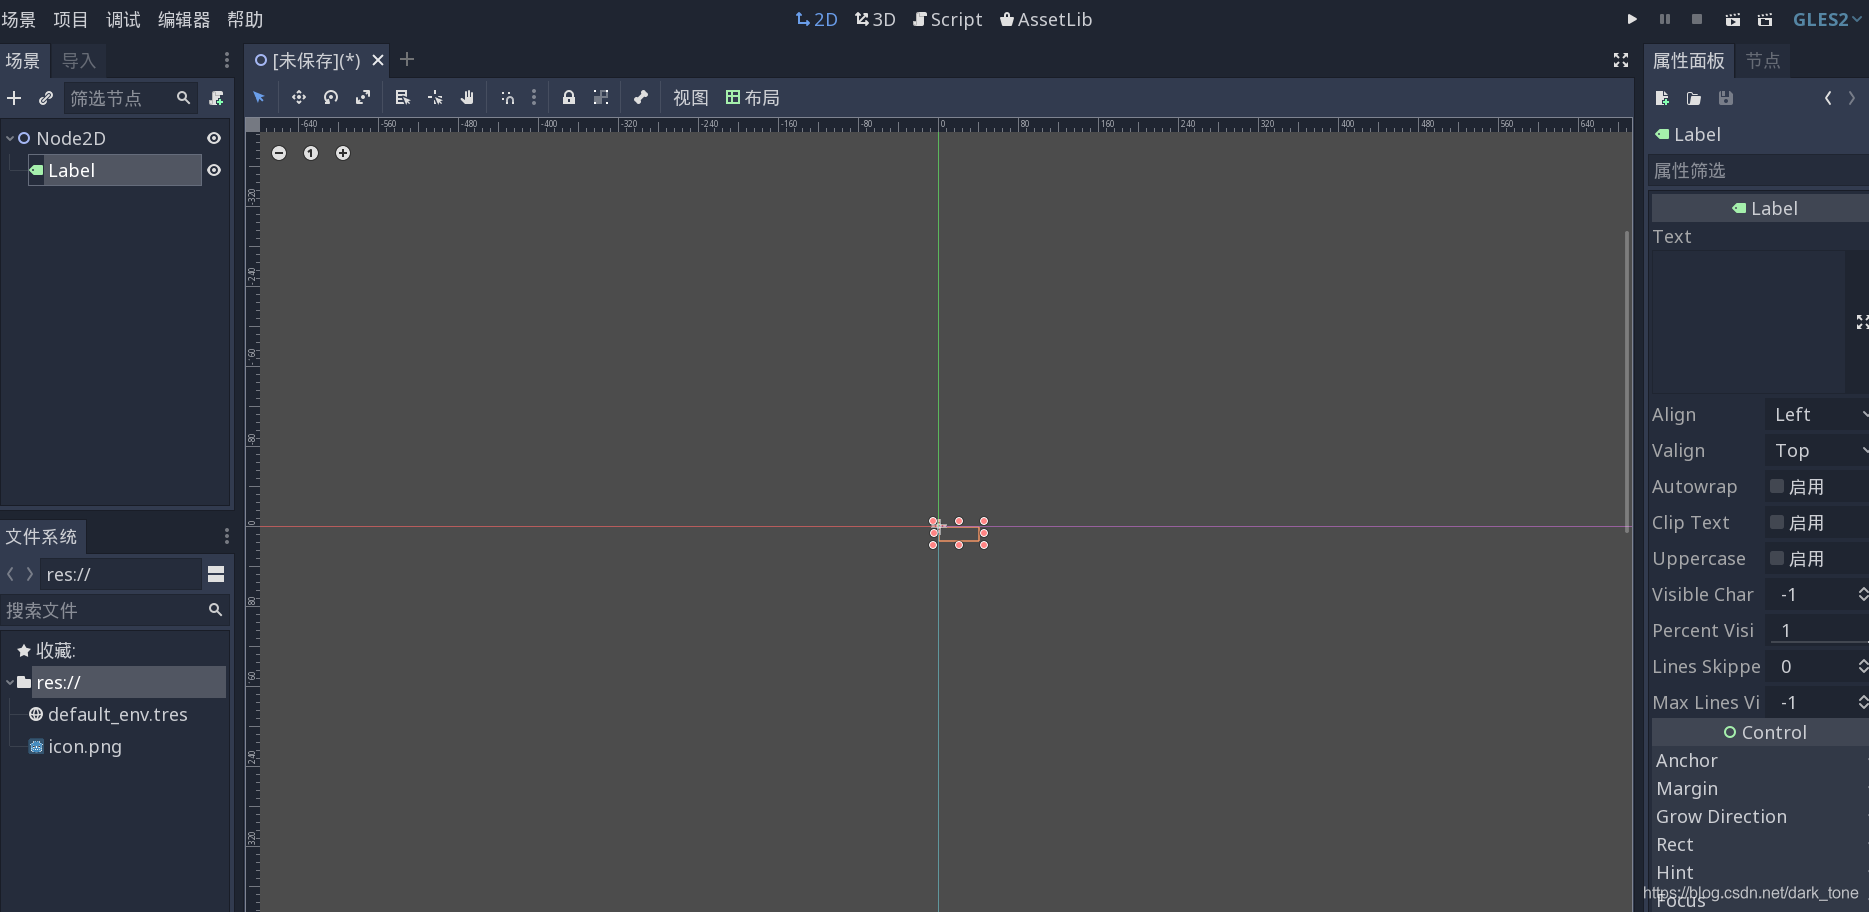Viewport: 1869px width, 912px height.
Task: Open the 场景 menu in menu bar
Action: [x=18, y=19]
